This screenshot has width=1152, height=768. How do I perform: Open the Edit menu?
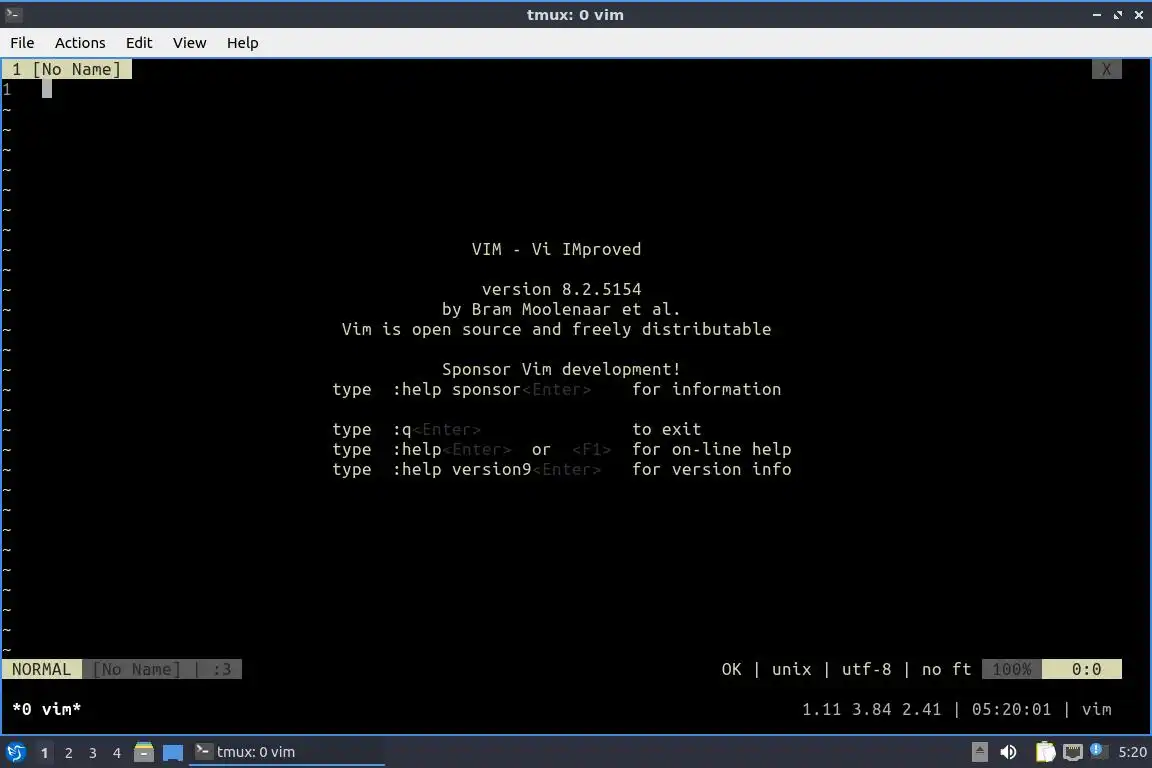pos(139,43)
